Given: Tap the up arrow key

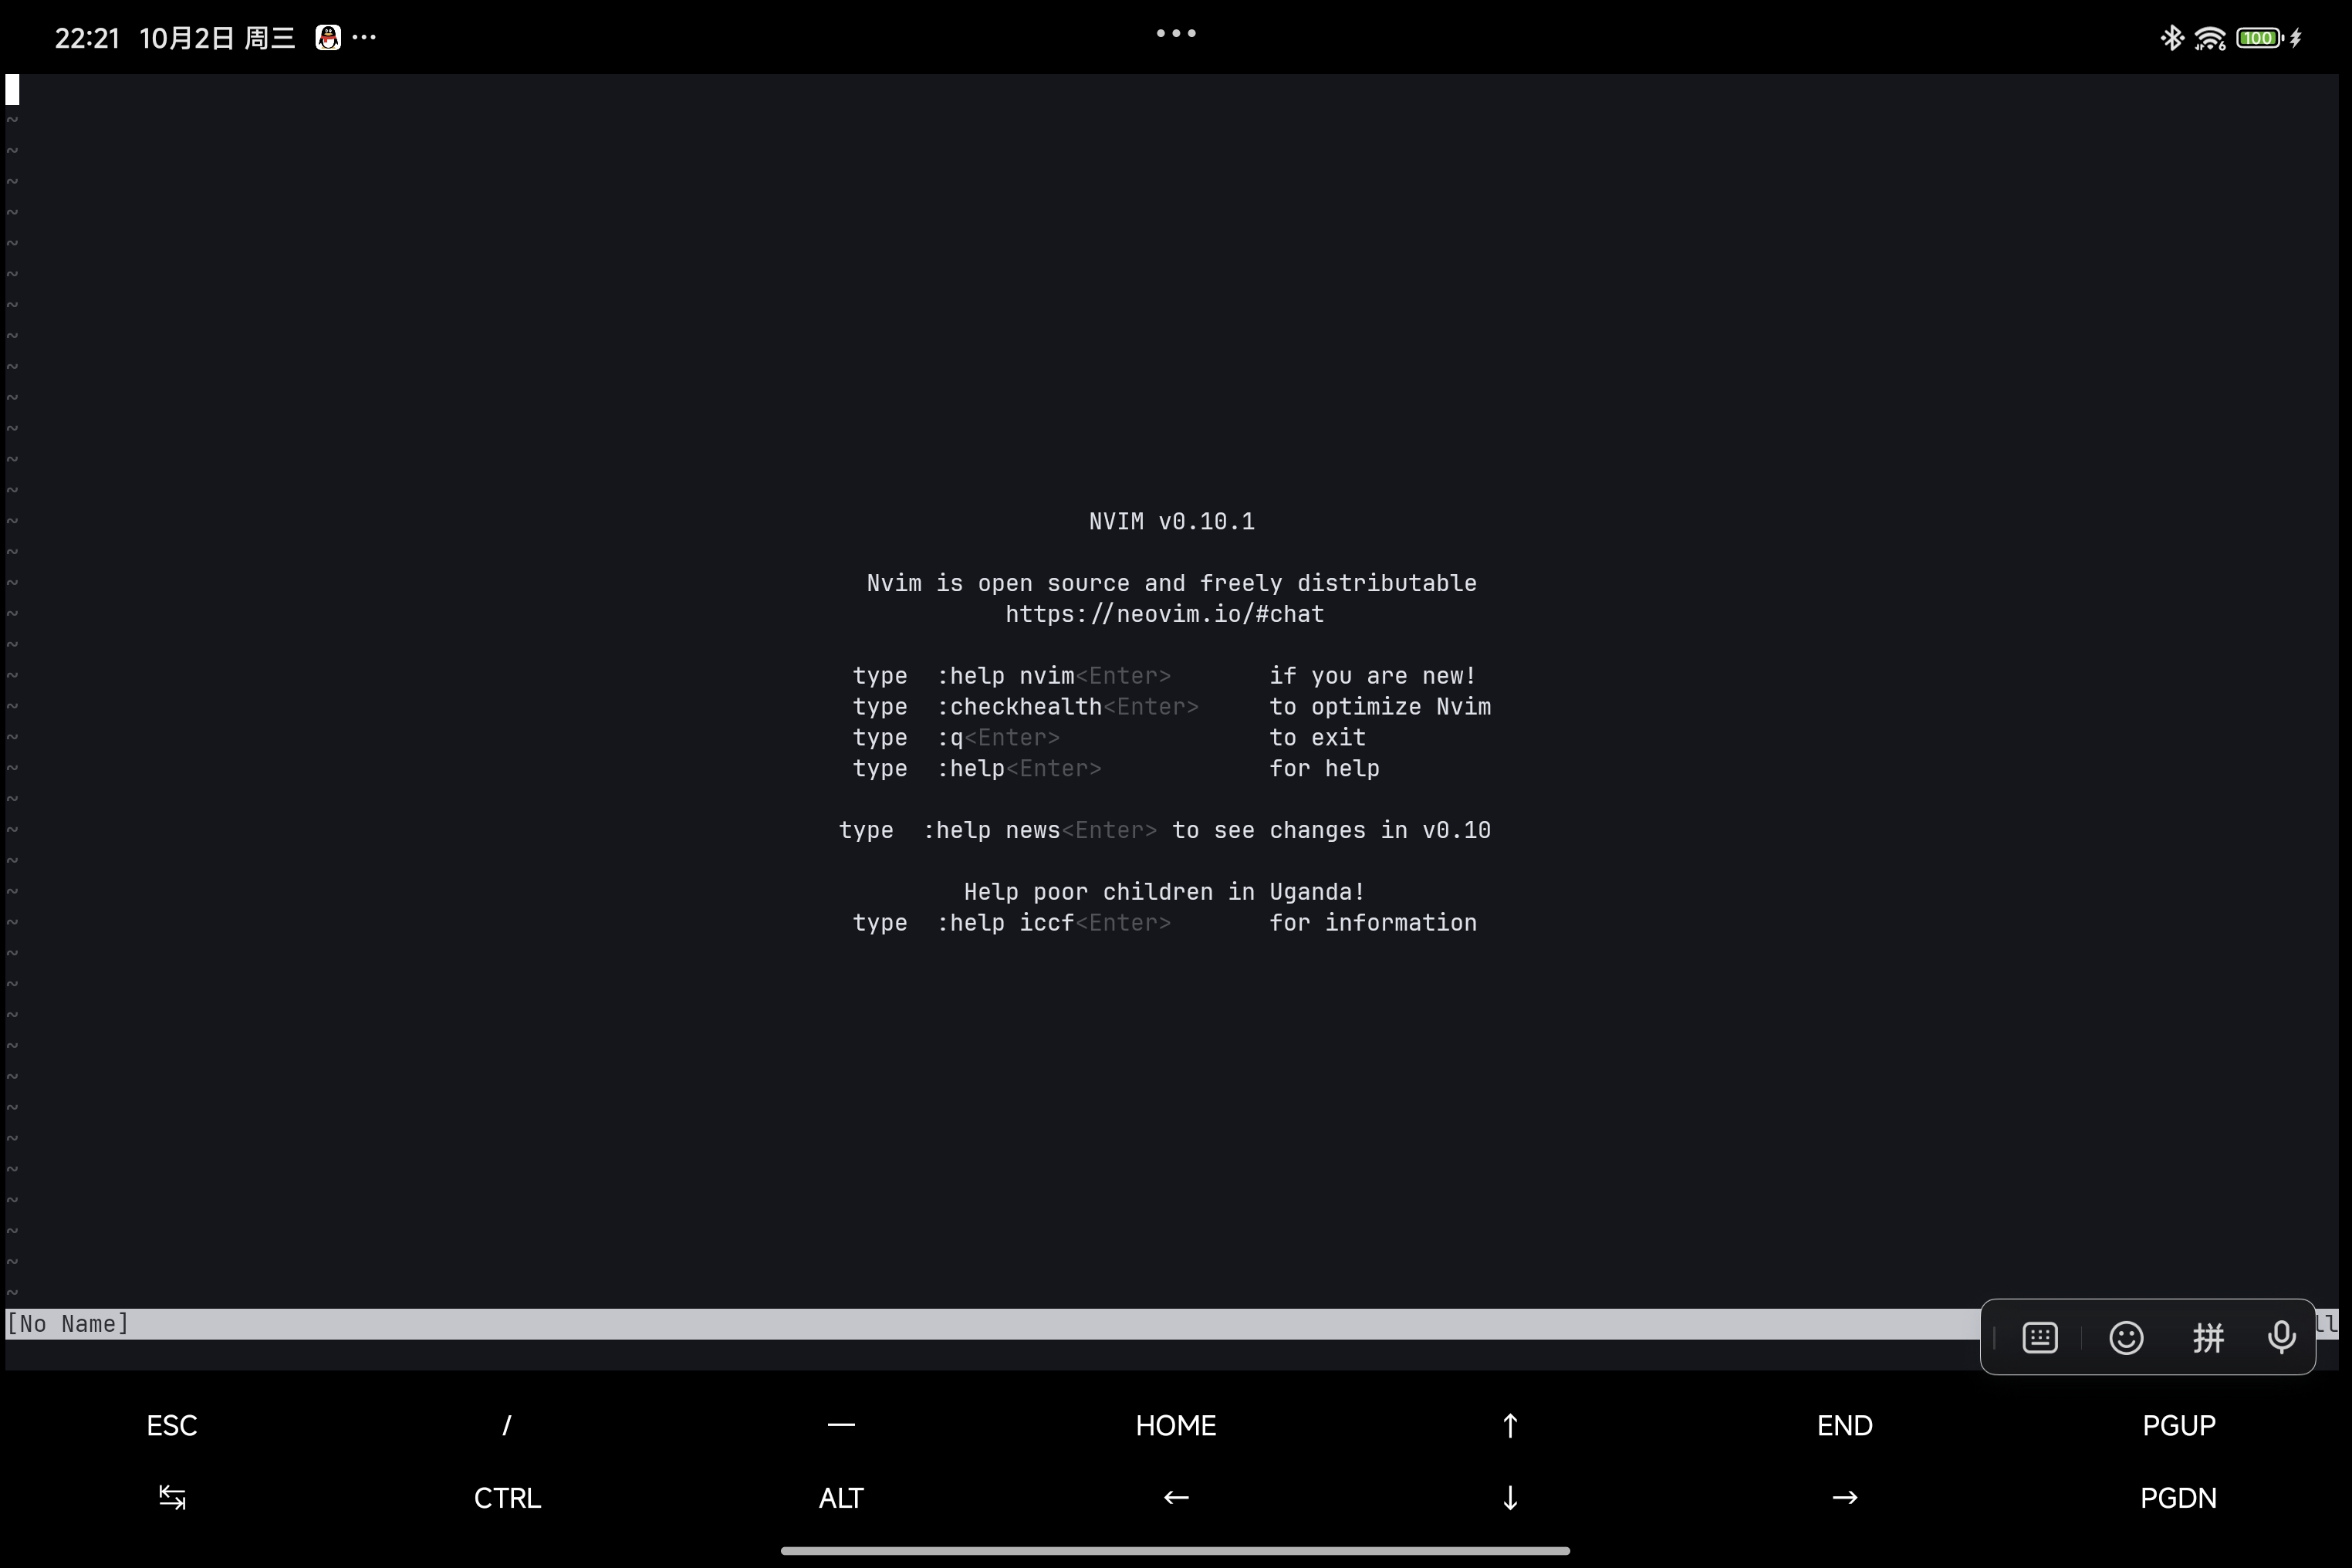Looking at the screenshot, I should tap(1510, 1425).
